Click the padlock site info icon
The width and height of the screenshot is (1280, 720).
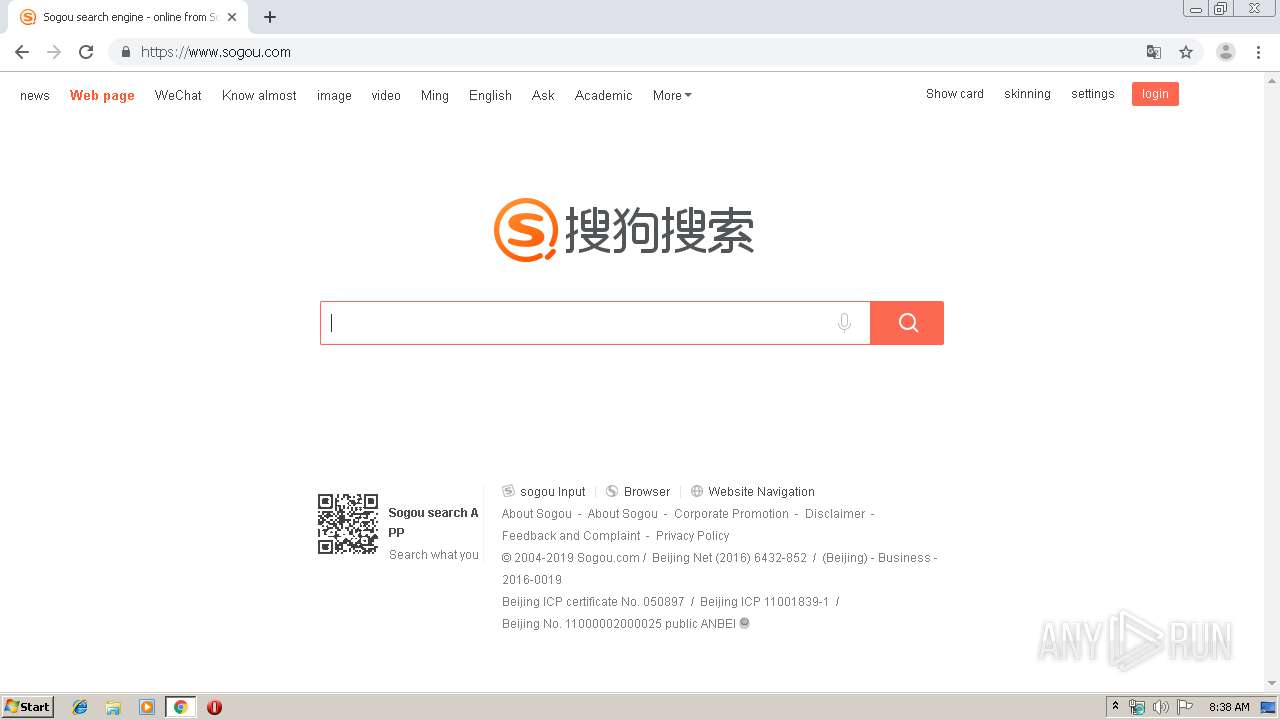pyautogui.click(x=125, y=52)
